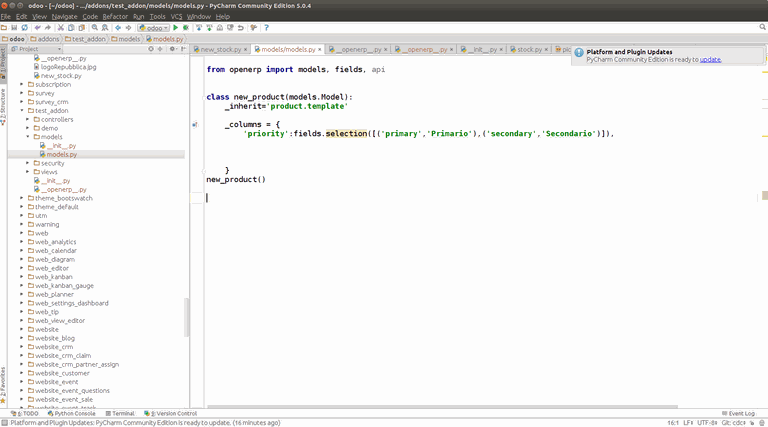Toggle tool window buttons icon in status bar

tap(4, 423)
